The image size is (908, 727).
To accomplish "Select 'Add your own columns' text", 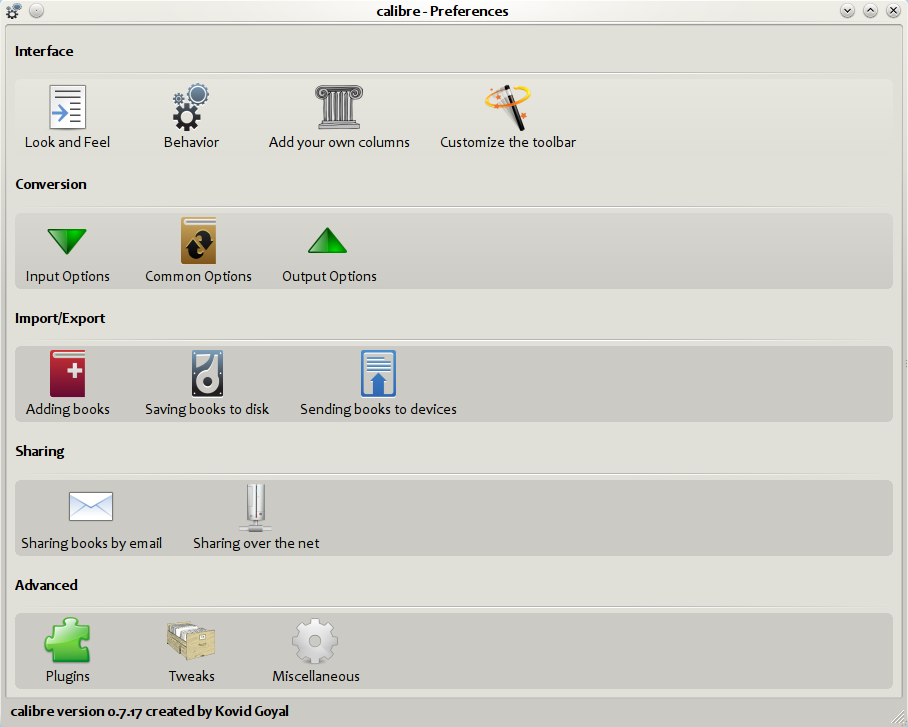I will coord(339,143).
